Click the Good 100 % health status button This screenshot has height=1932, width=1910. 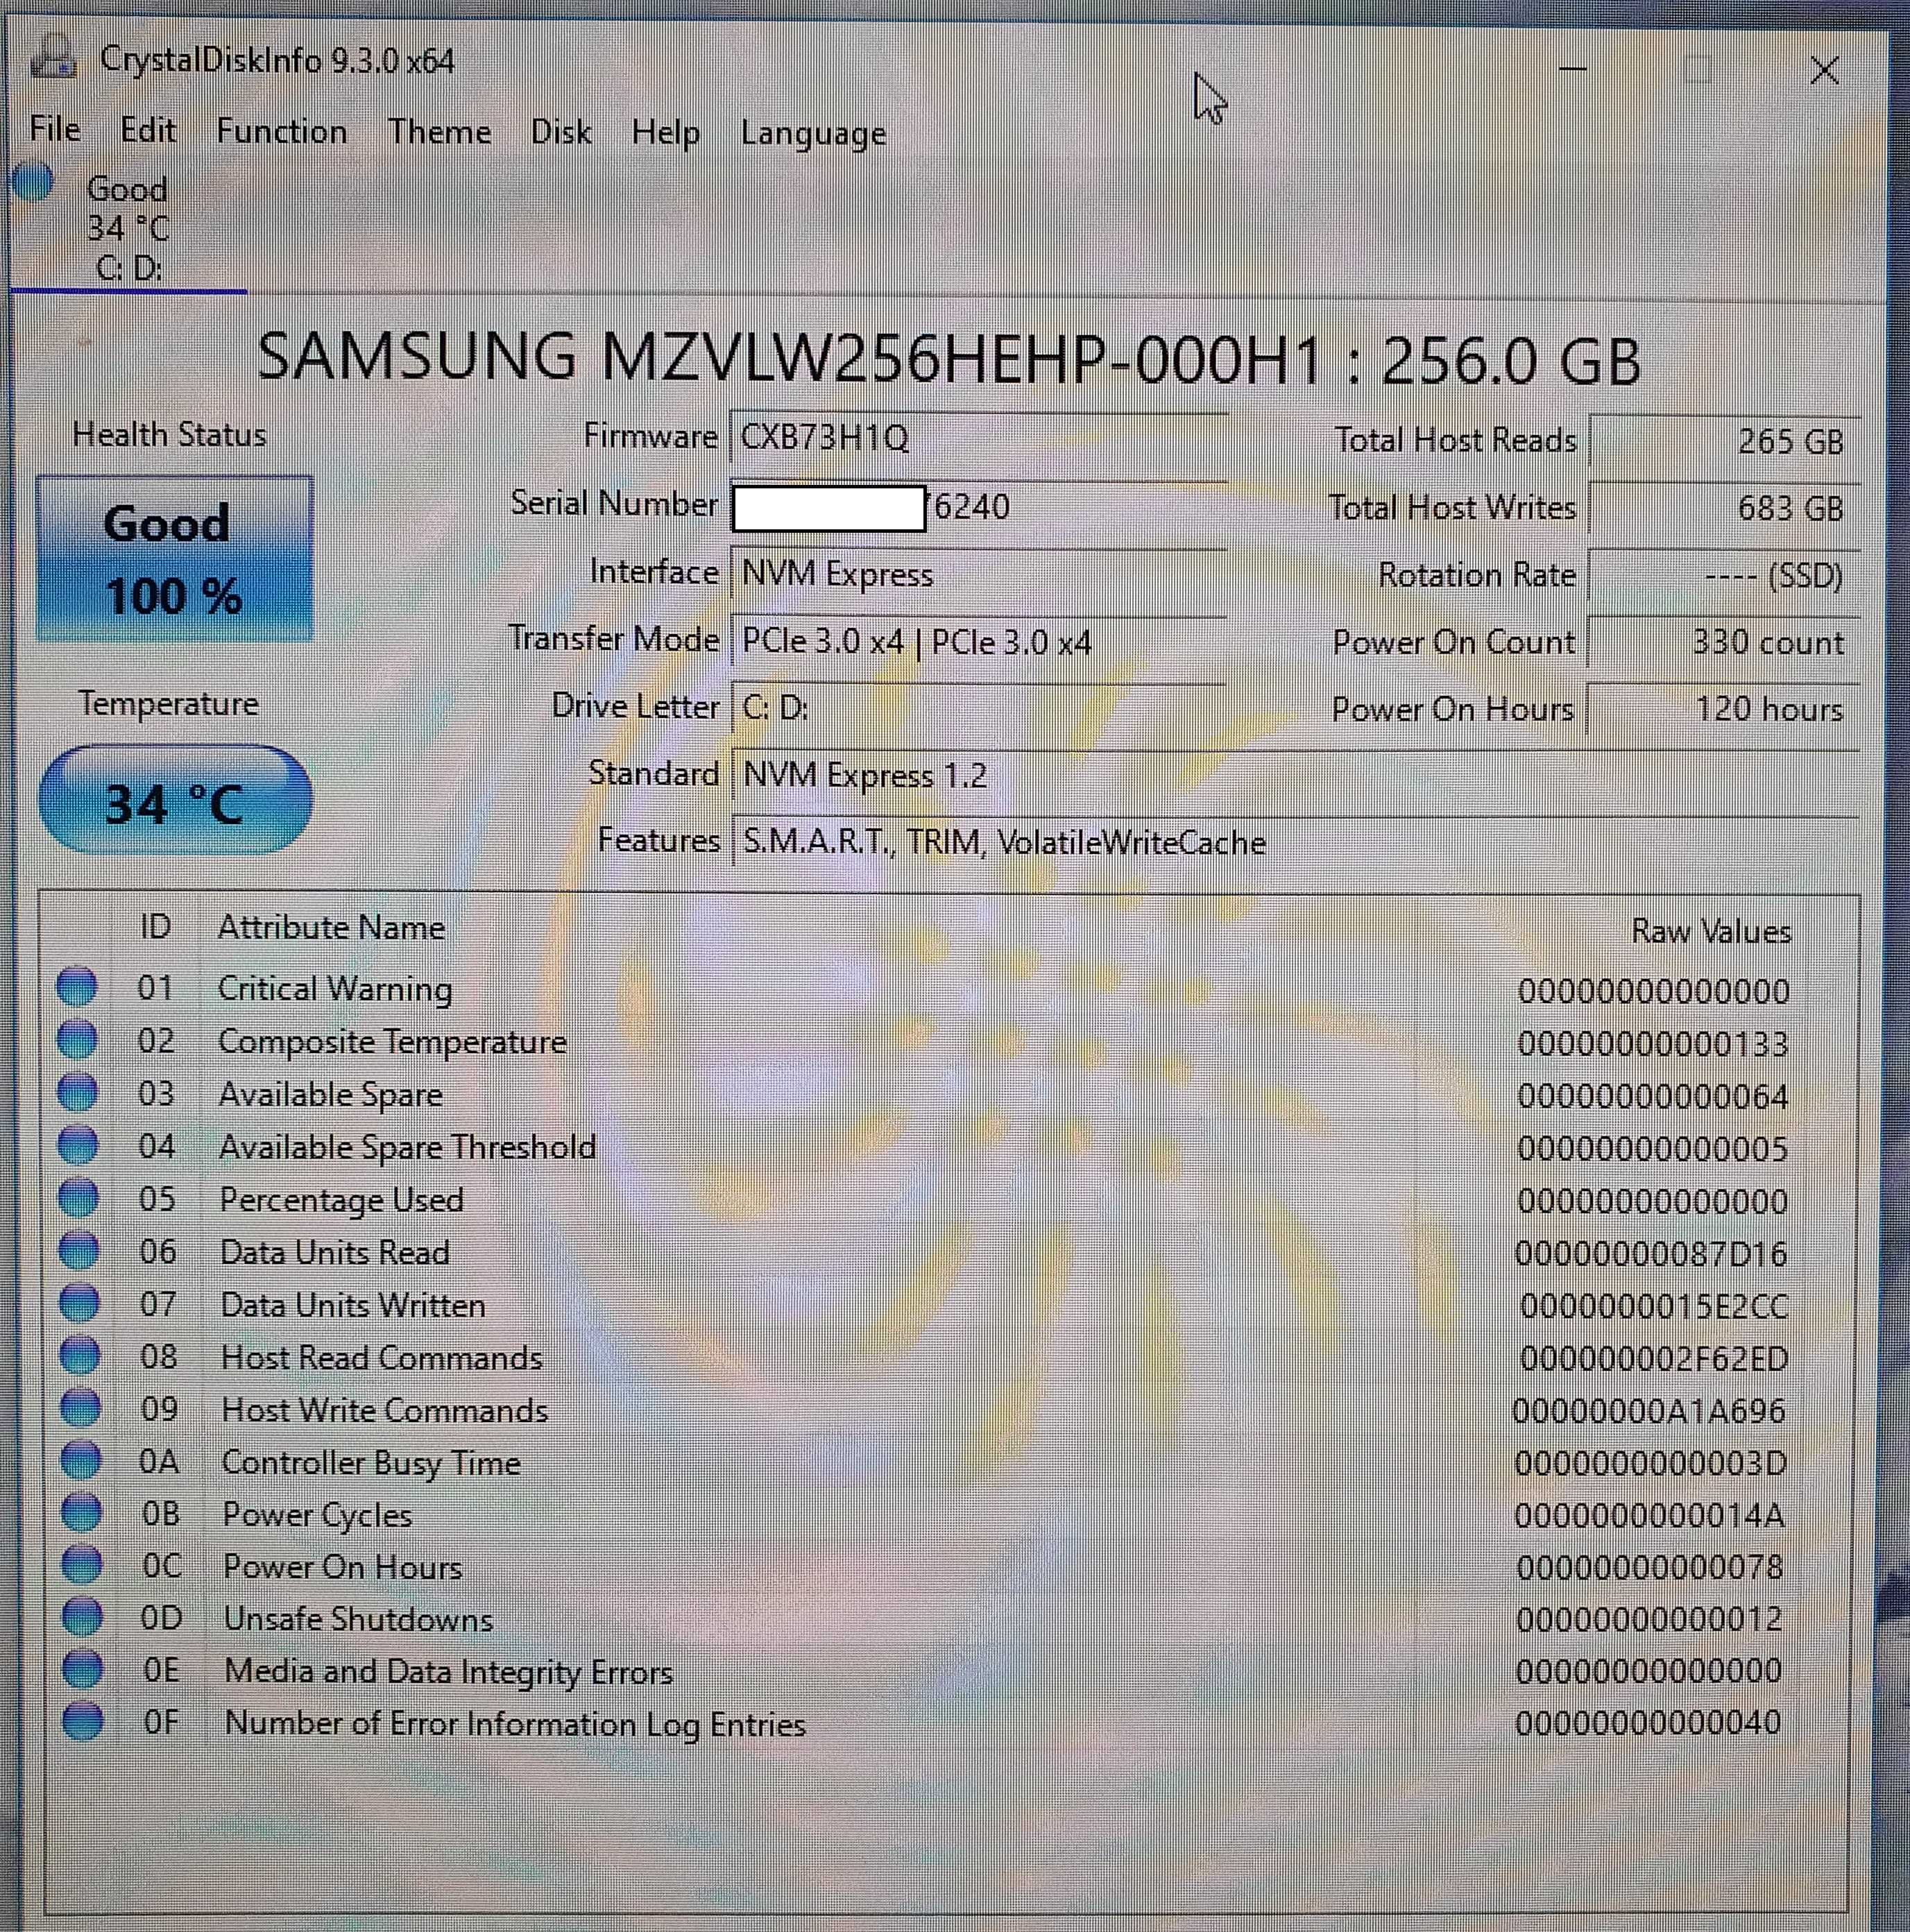point(174,559)
